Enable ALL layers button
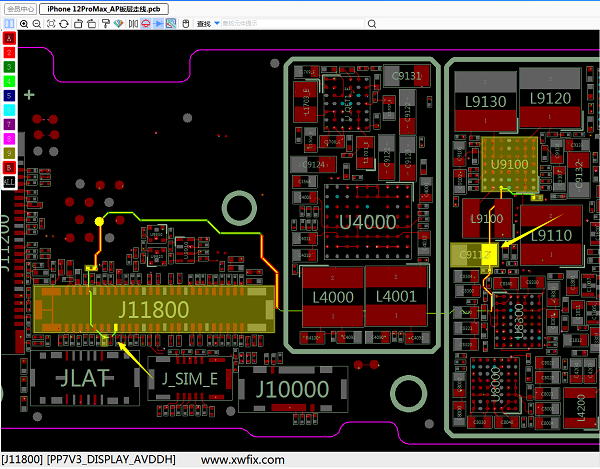 coord(9,183)
